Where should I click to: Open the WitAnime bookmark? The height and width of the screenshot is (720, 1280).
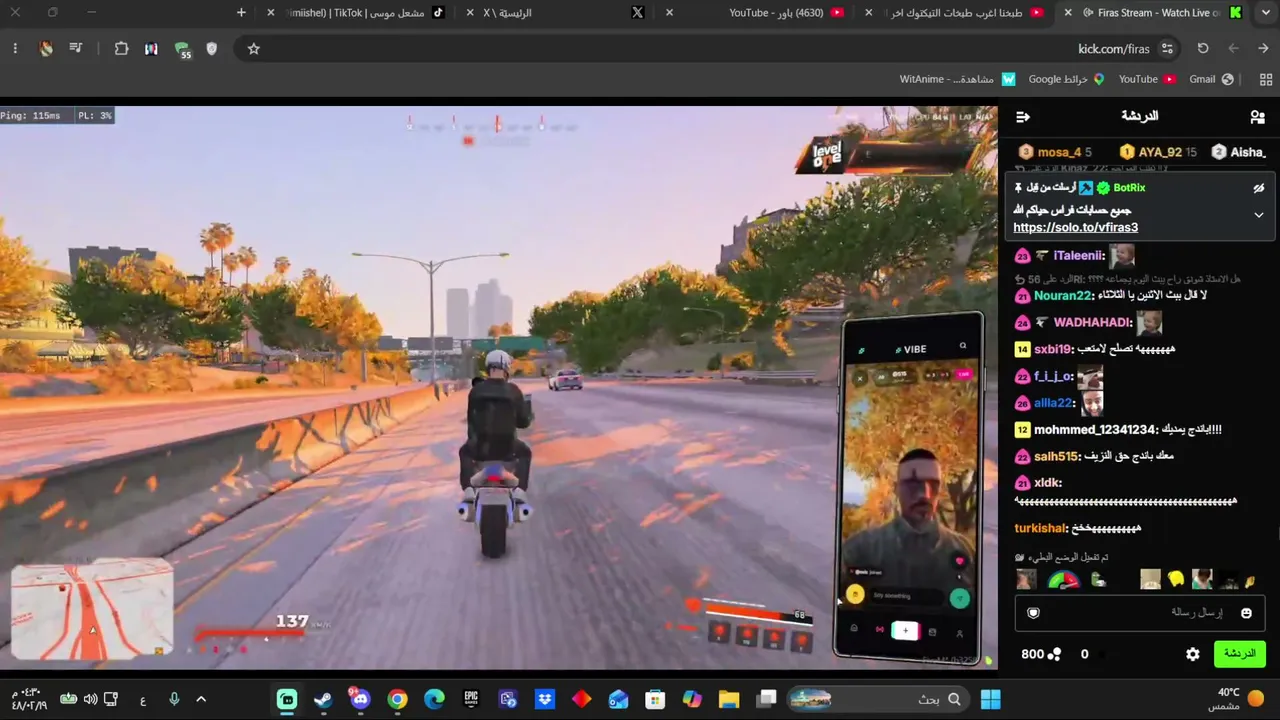pyautogui.click(x=957, y=79)
